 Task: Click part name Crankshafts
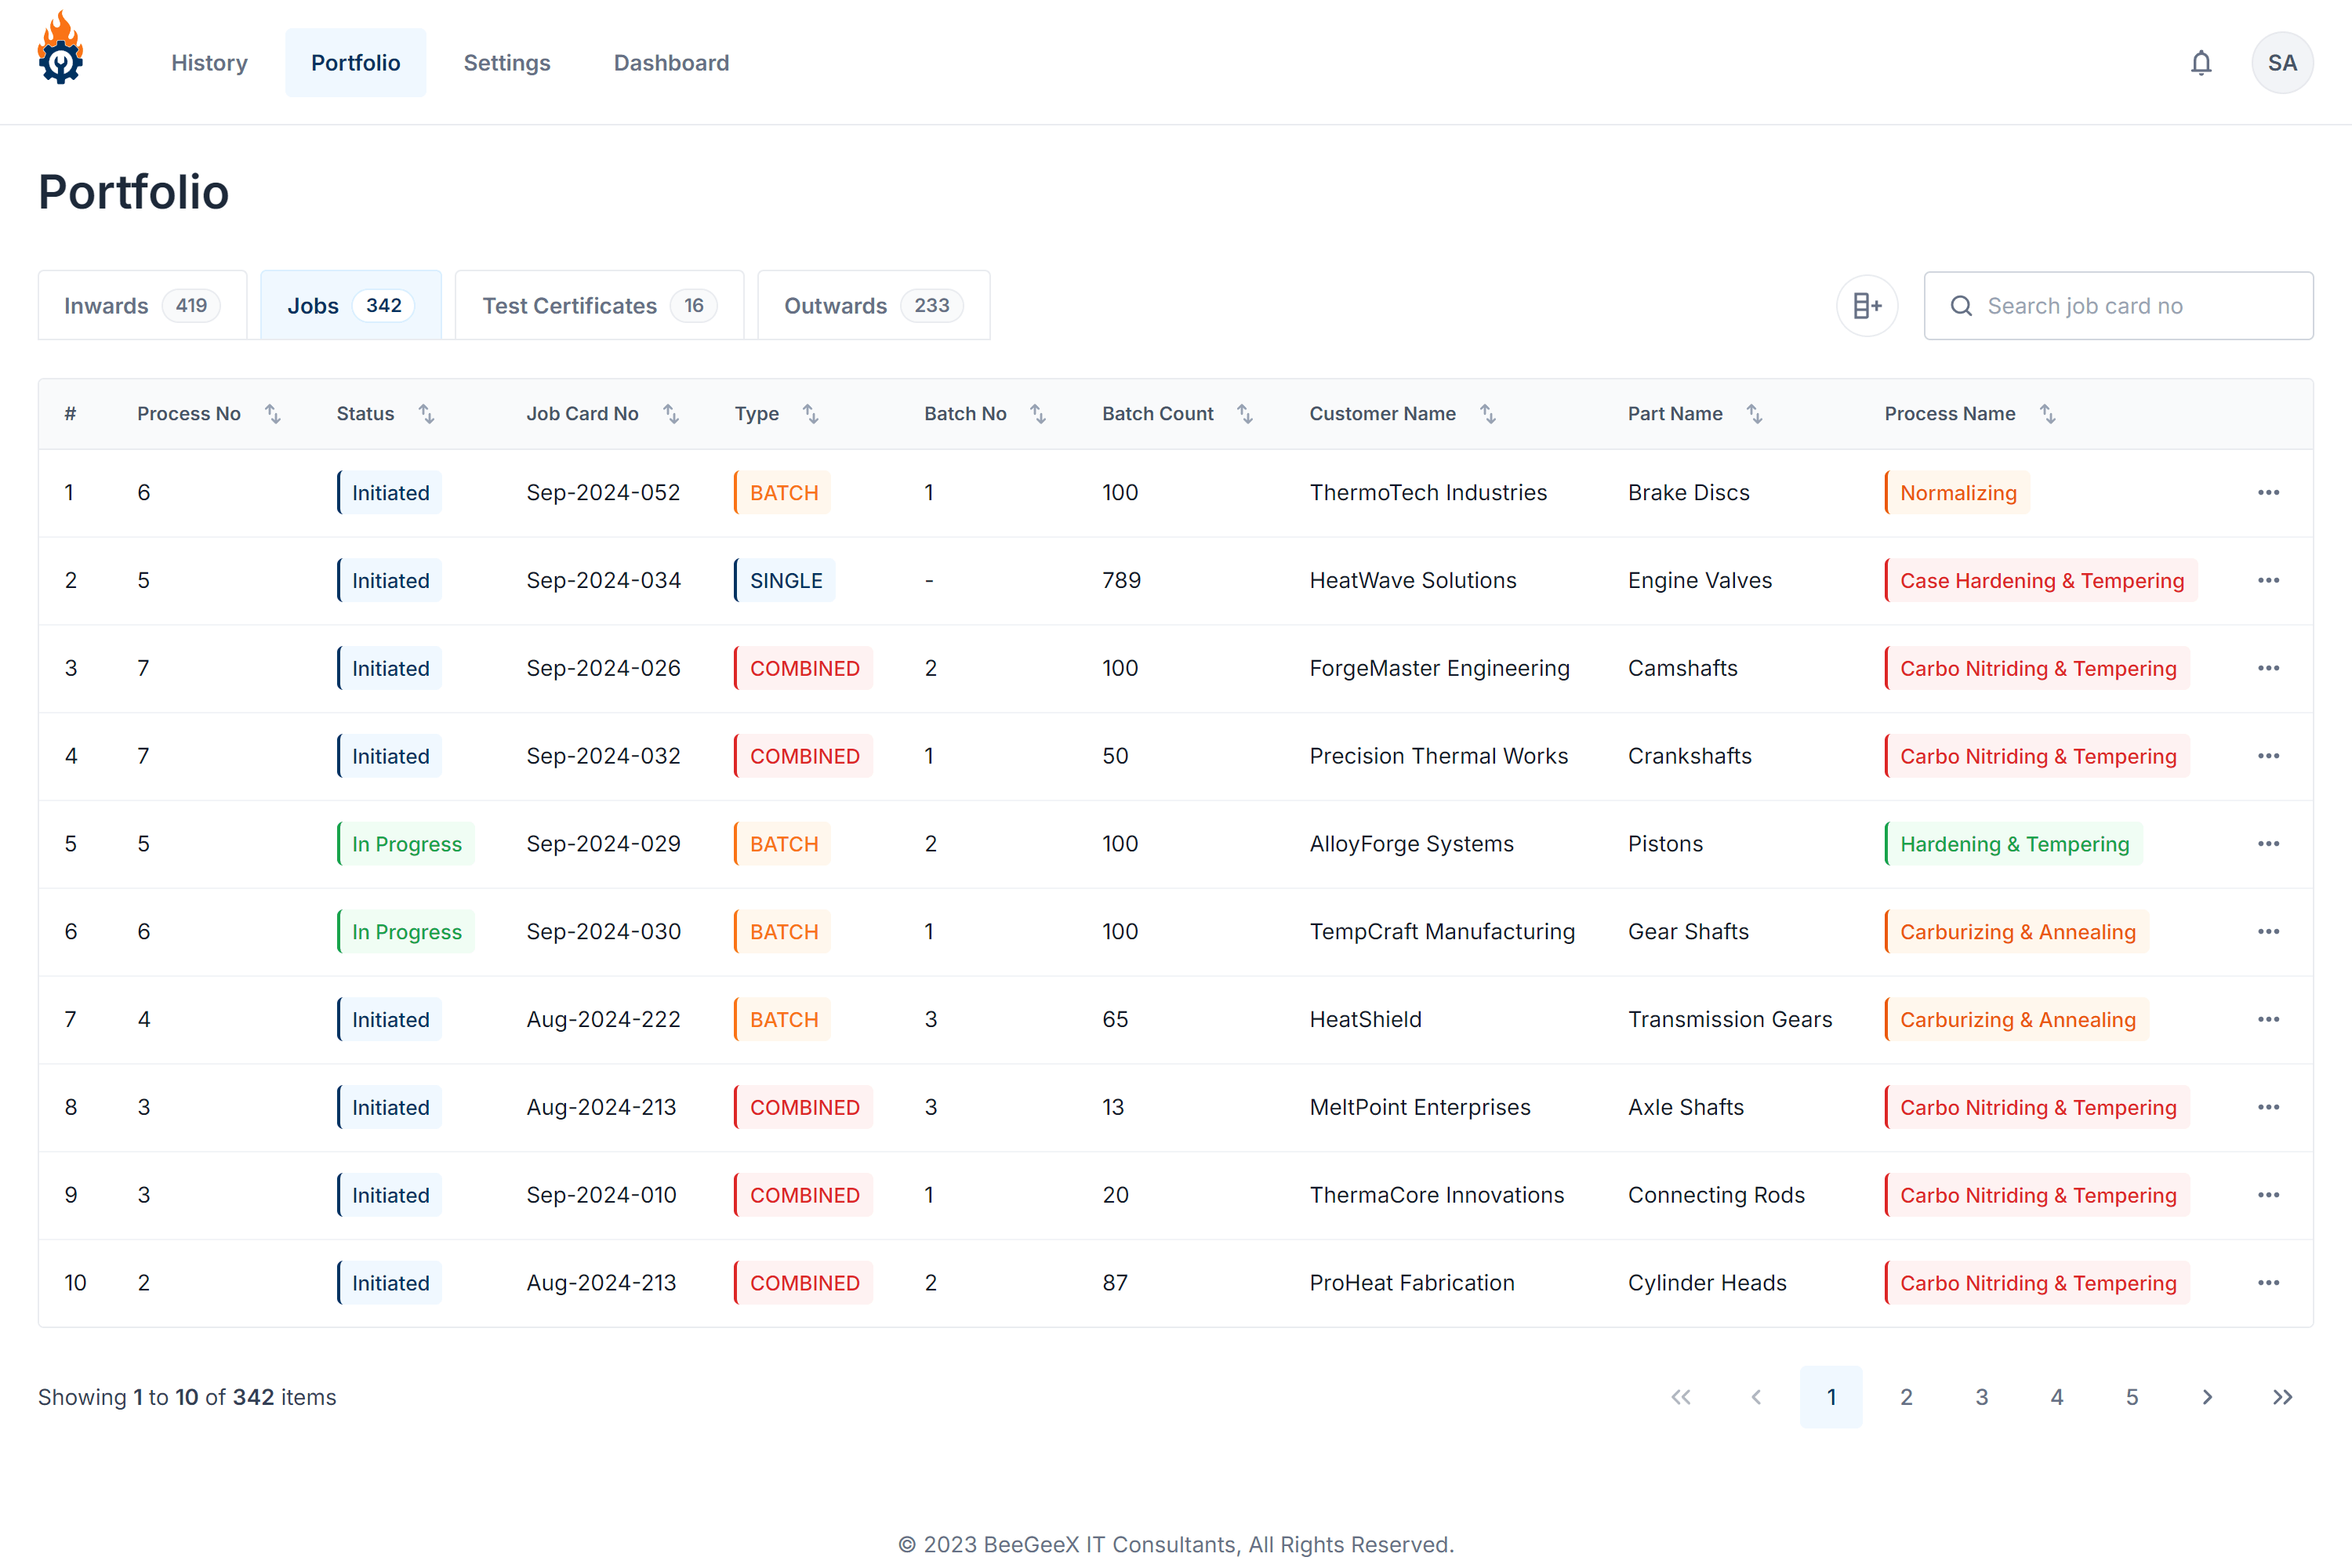pos(1690,756)
